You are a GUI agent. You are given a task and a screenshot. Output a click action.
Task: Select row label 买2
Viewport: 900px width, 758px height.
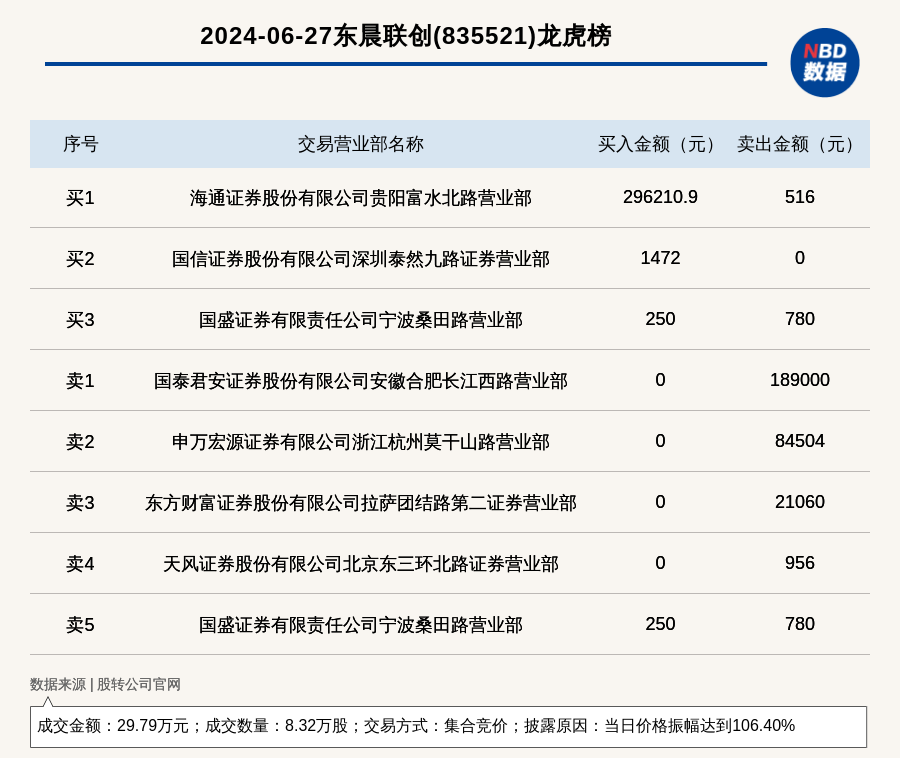[80, 259]
